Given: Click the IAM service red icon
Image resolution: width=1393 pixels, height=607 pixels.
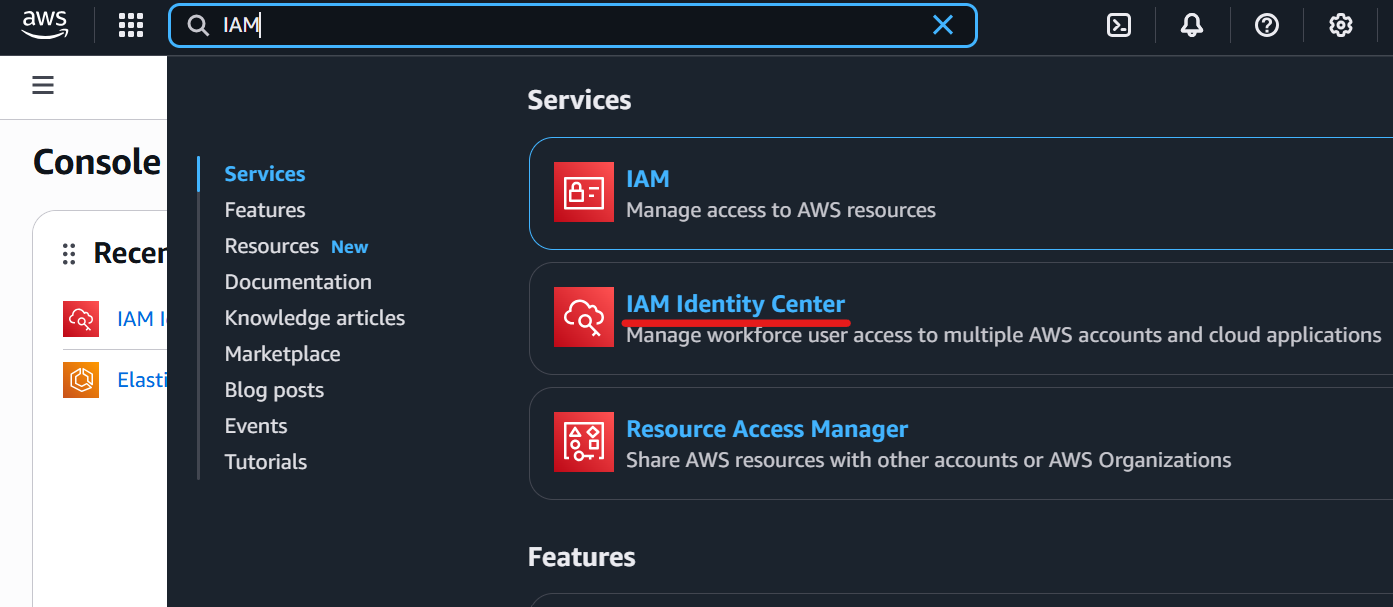Looking at the screenshot, I should pyautogui.click(x=584, y=193).
